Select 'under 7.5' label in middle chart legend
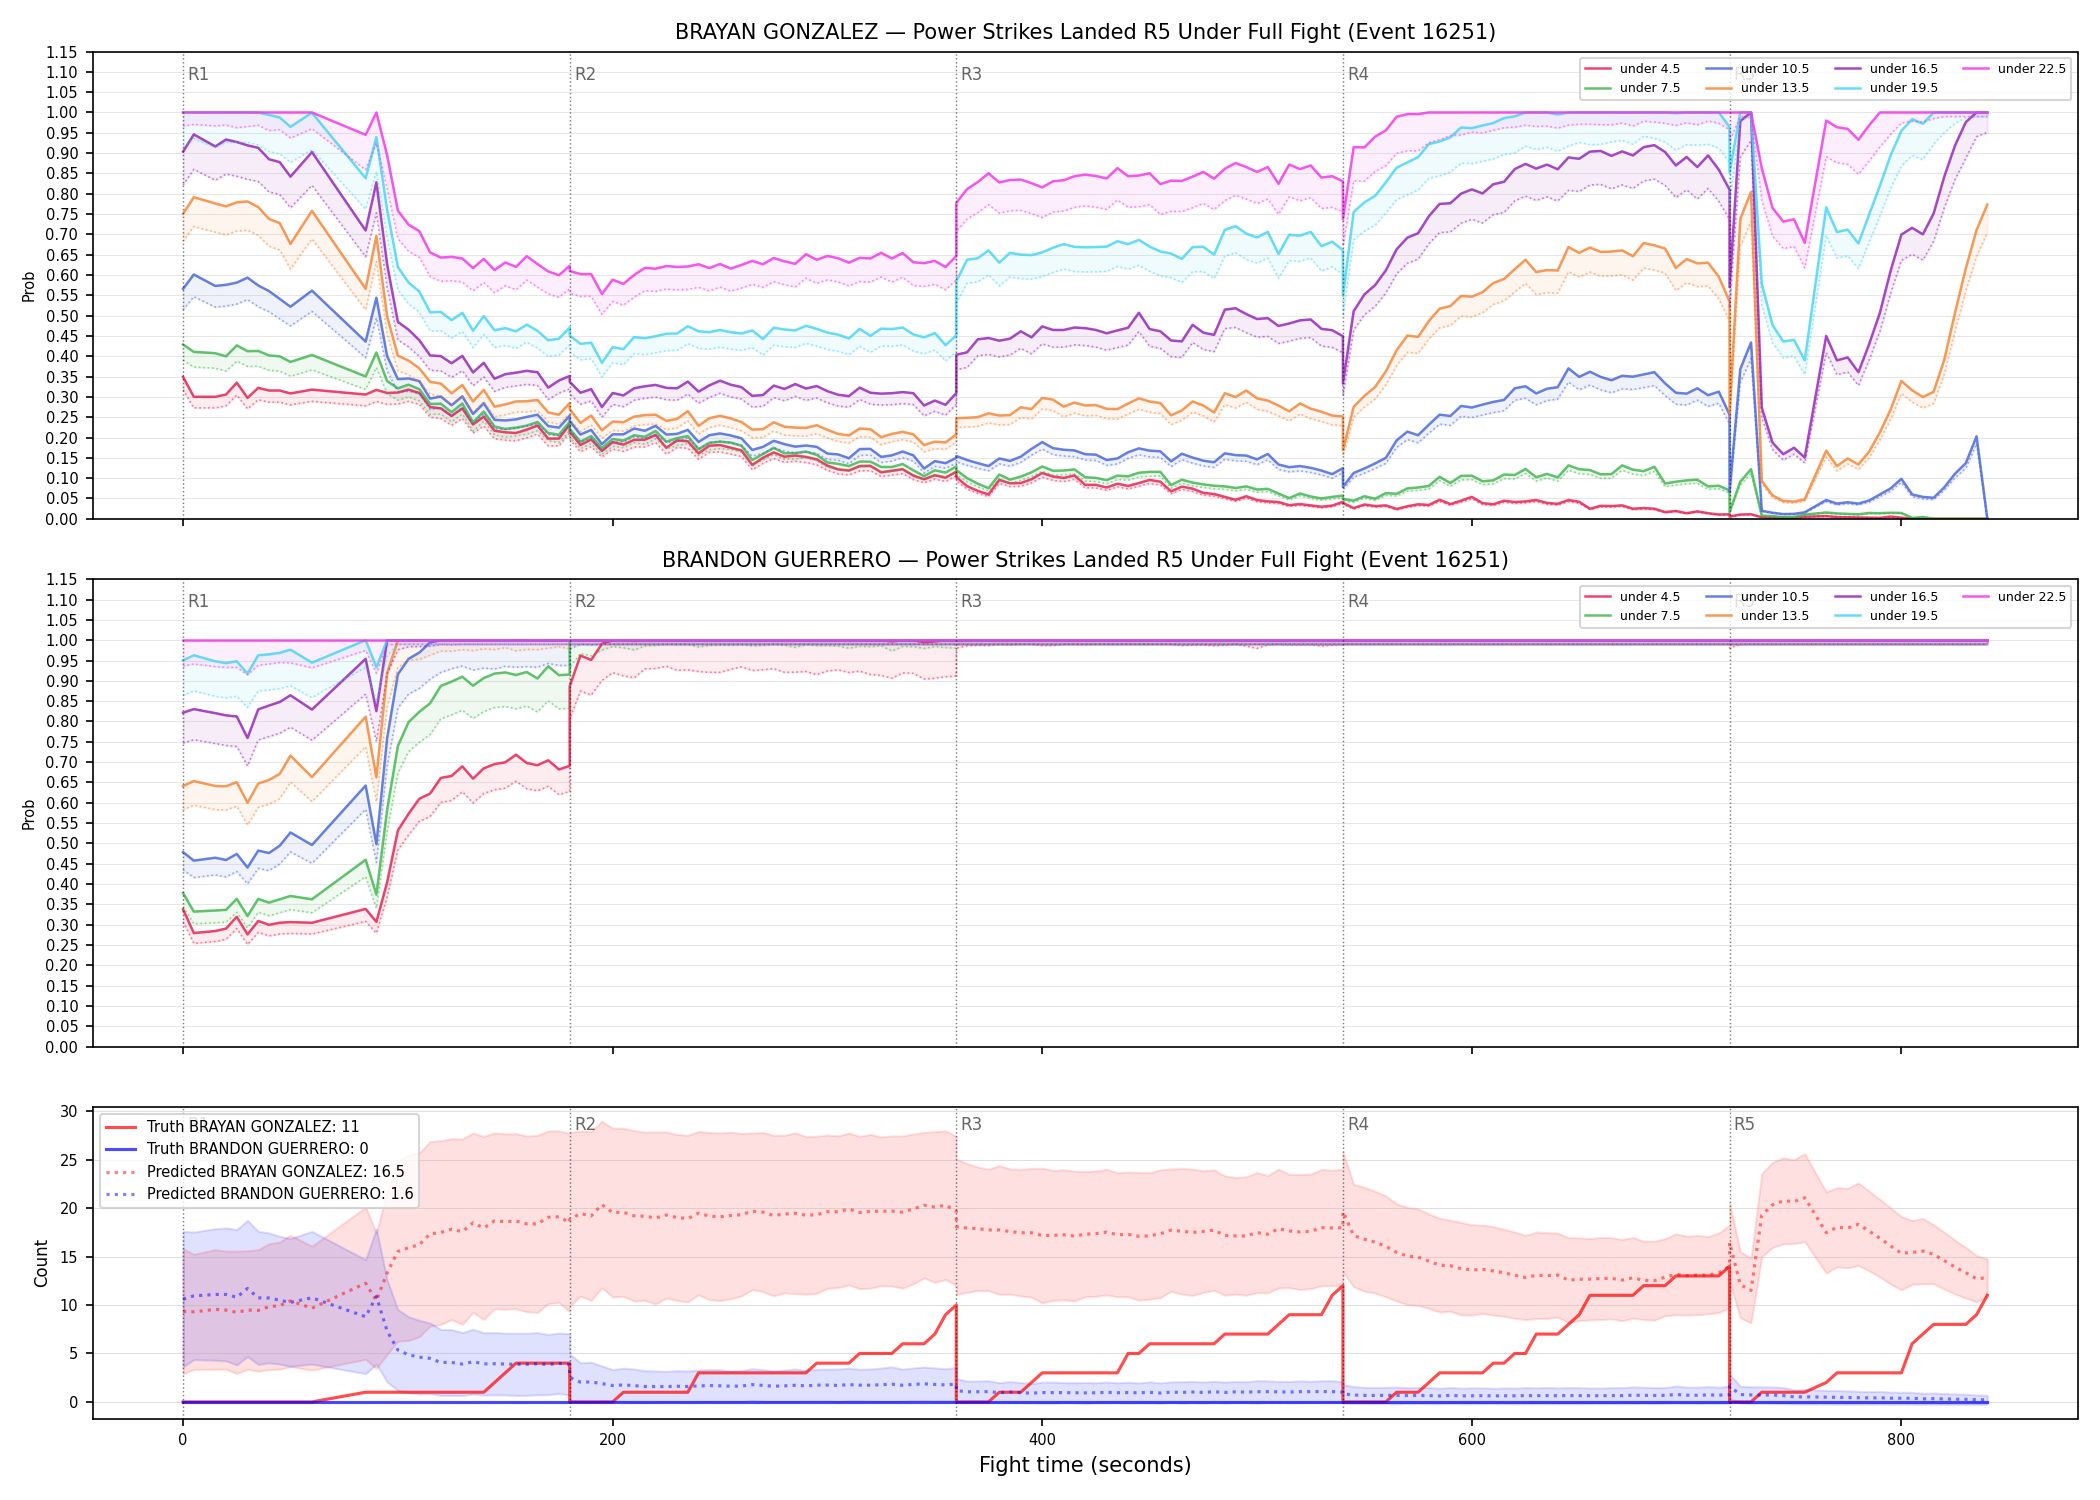Image resolution: width=2100 pixels, height=1500 pixels. [x=1650, y=616]
